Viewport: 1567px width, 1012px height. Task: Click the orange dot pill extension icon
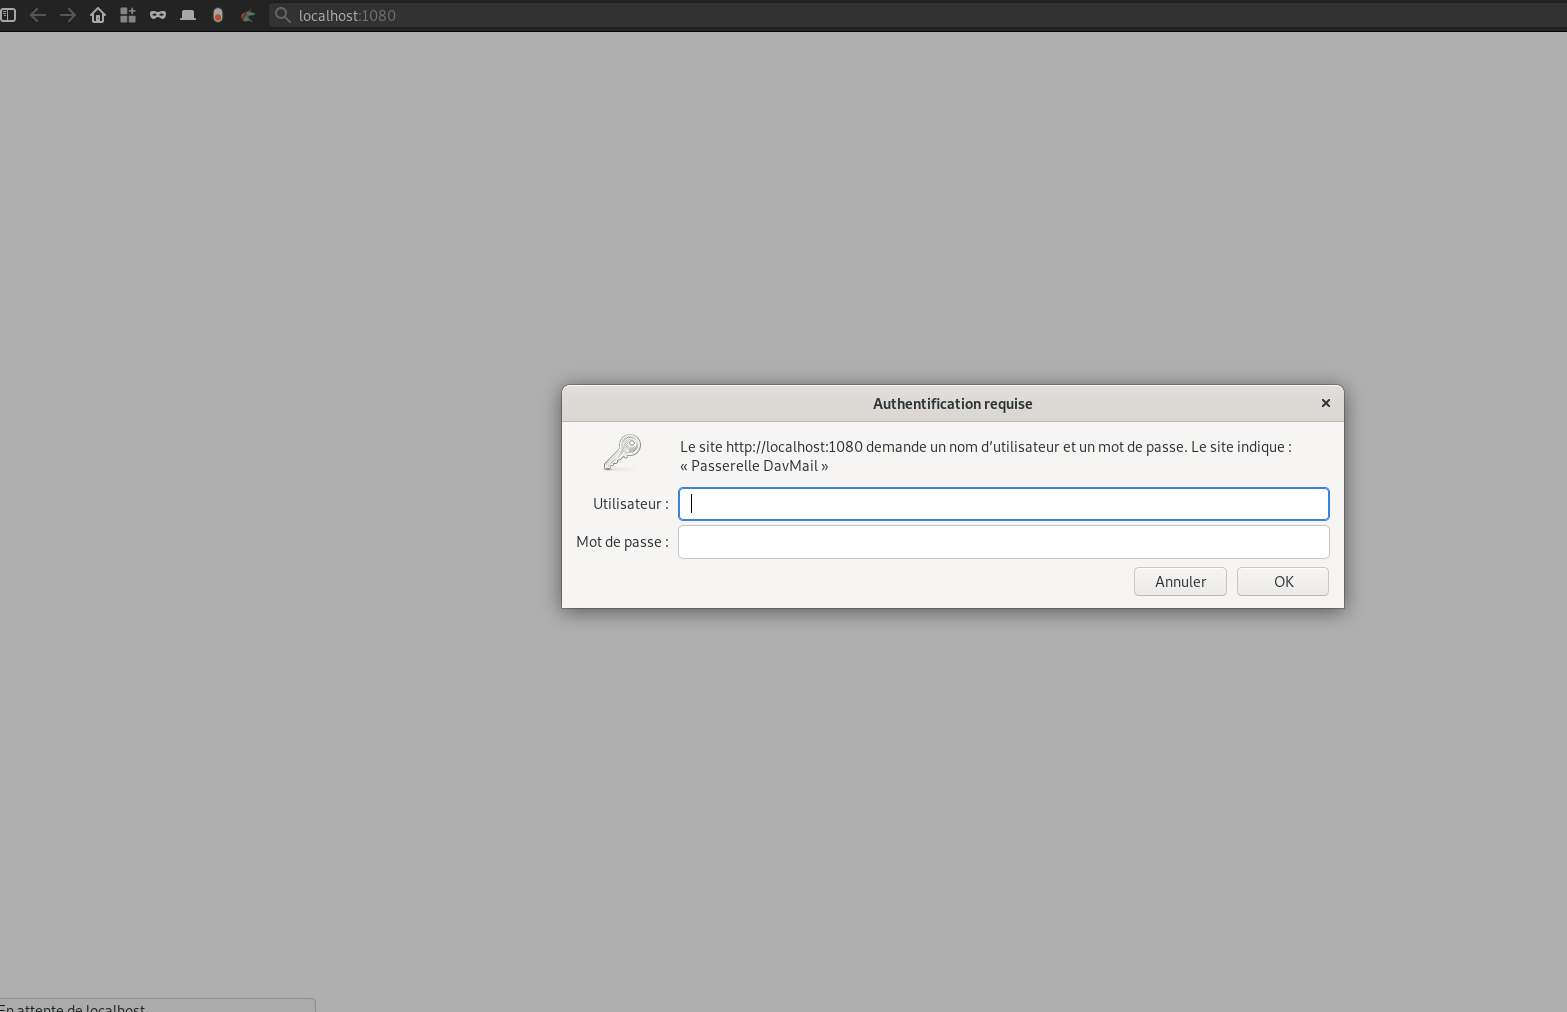tap(218, 15)
